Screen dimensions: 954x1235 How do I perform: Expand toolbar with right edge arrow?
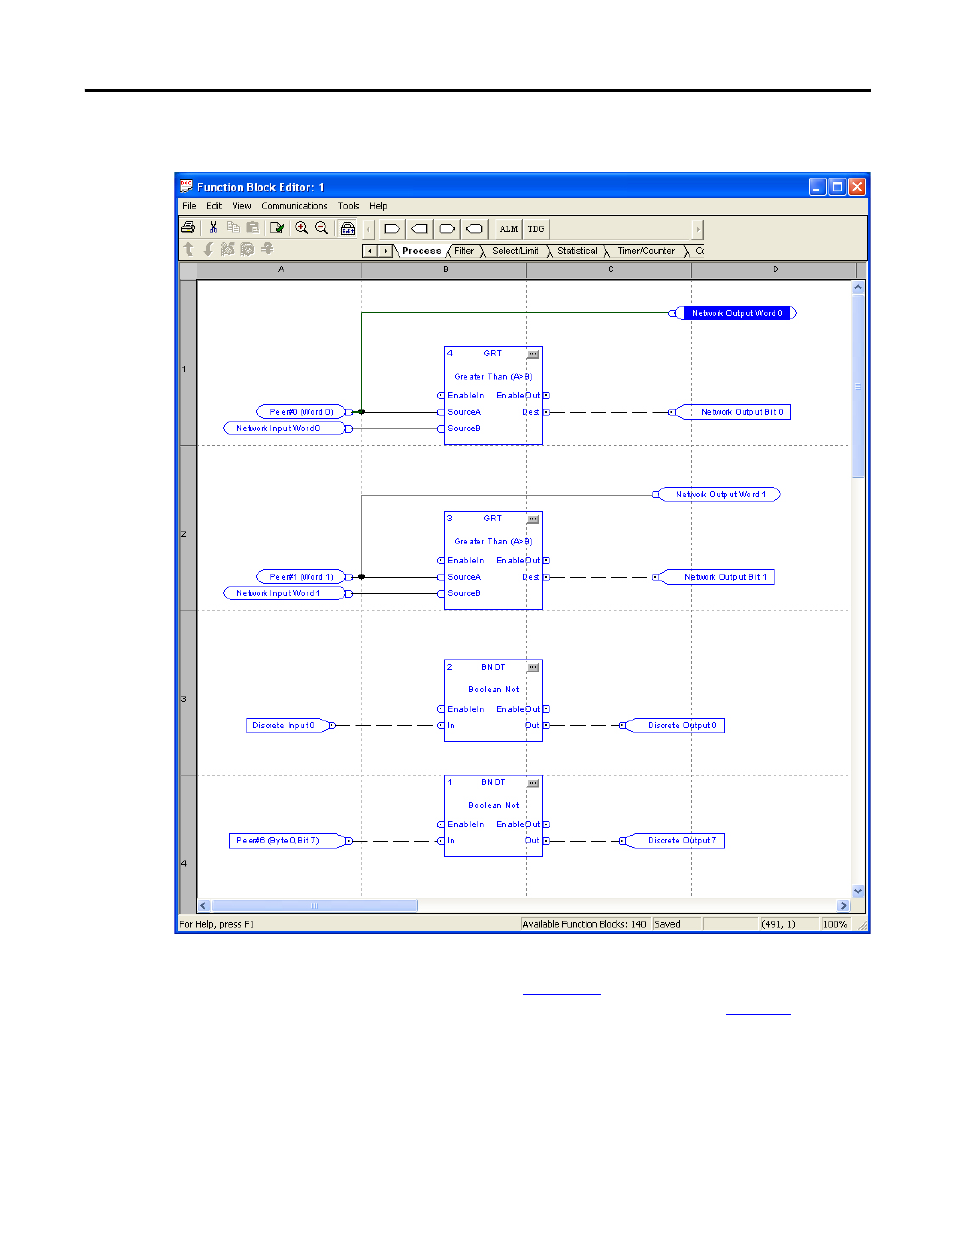click(697, 229)
